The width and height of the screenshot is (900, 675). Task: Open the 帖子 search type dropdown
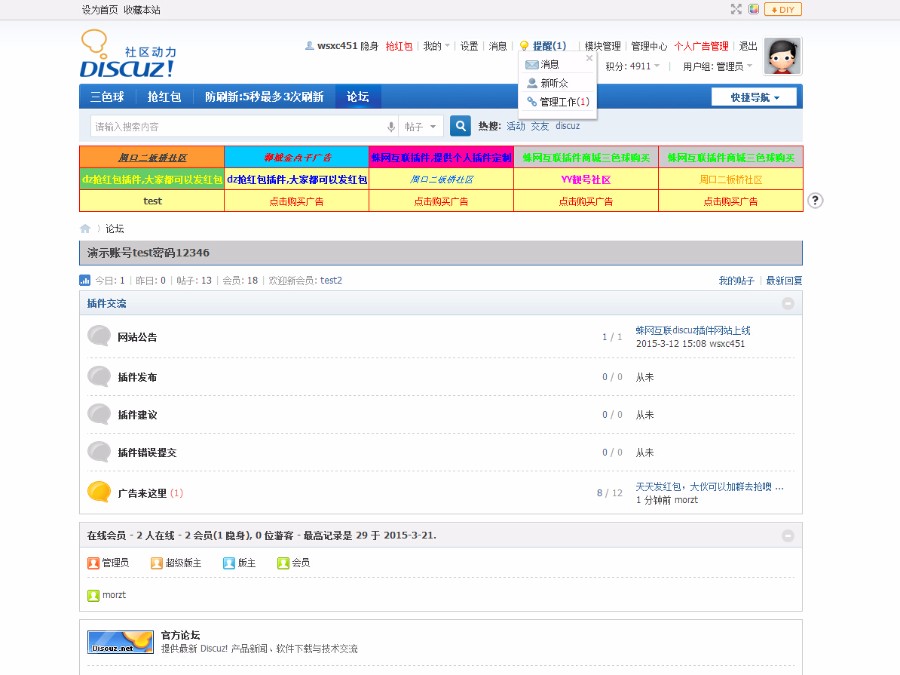click(x=421, y=126)
